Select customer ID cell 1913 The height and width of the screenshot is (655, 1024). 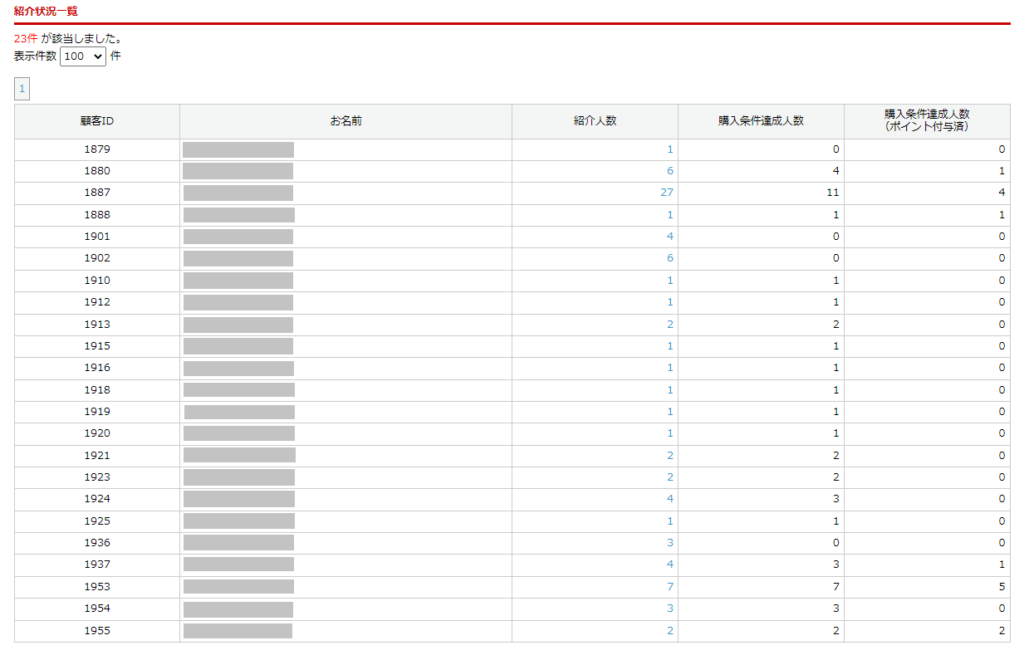click(97, 325)
